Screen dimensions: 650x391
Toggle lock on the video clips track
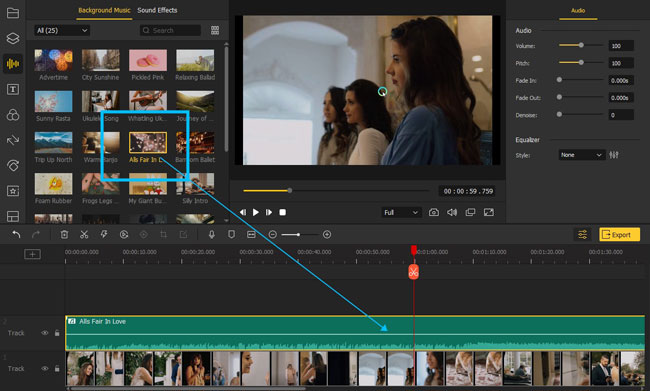(57, 369)
